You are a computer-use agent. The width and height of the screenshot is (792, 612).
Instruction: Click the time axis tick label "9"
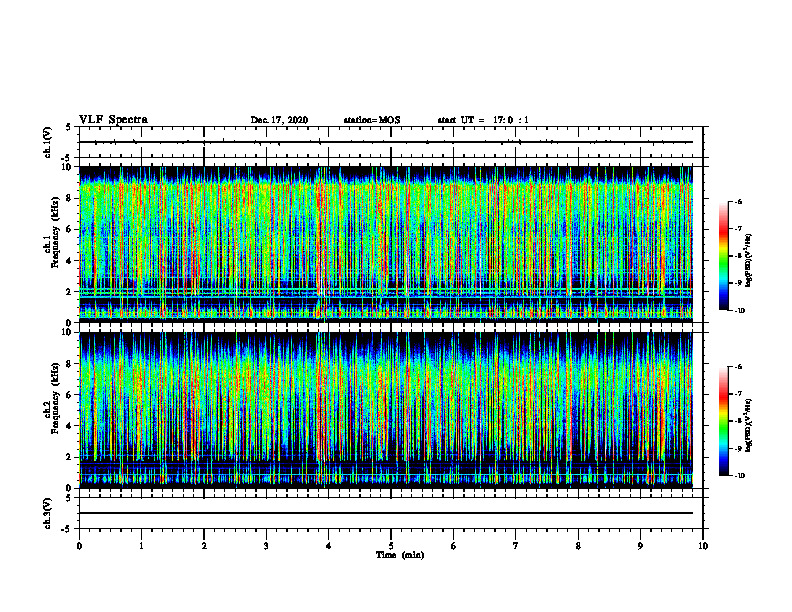click(x=640, y=546)
